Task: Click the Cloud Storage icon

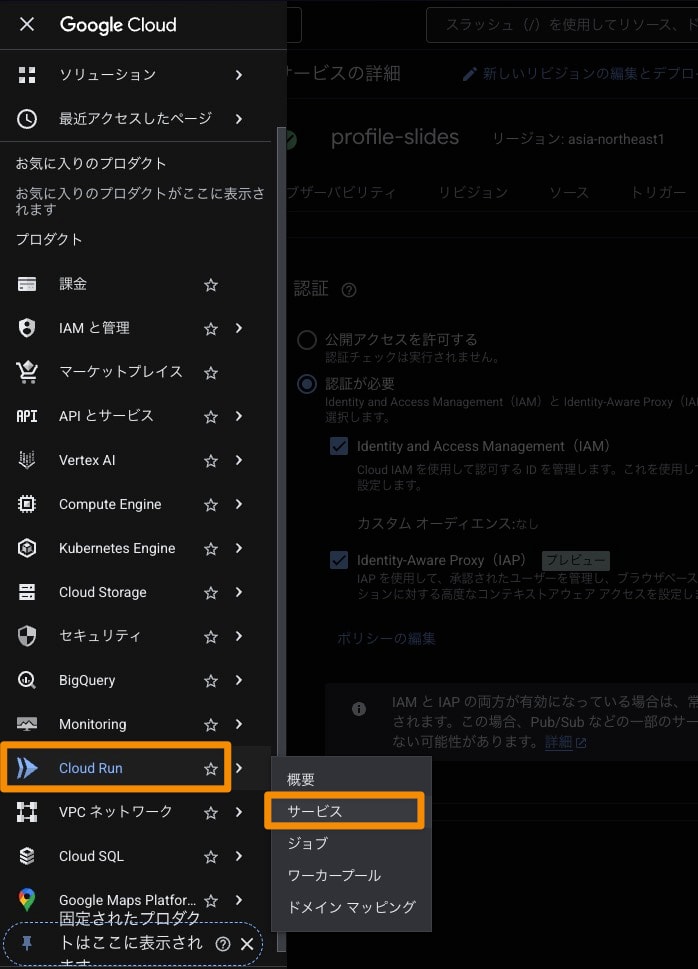Action: click(27, 592)
